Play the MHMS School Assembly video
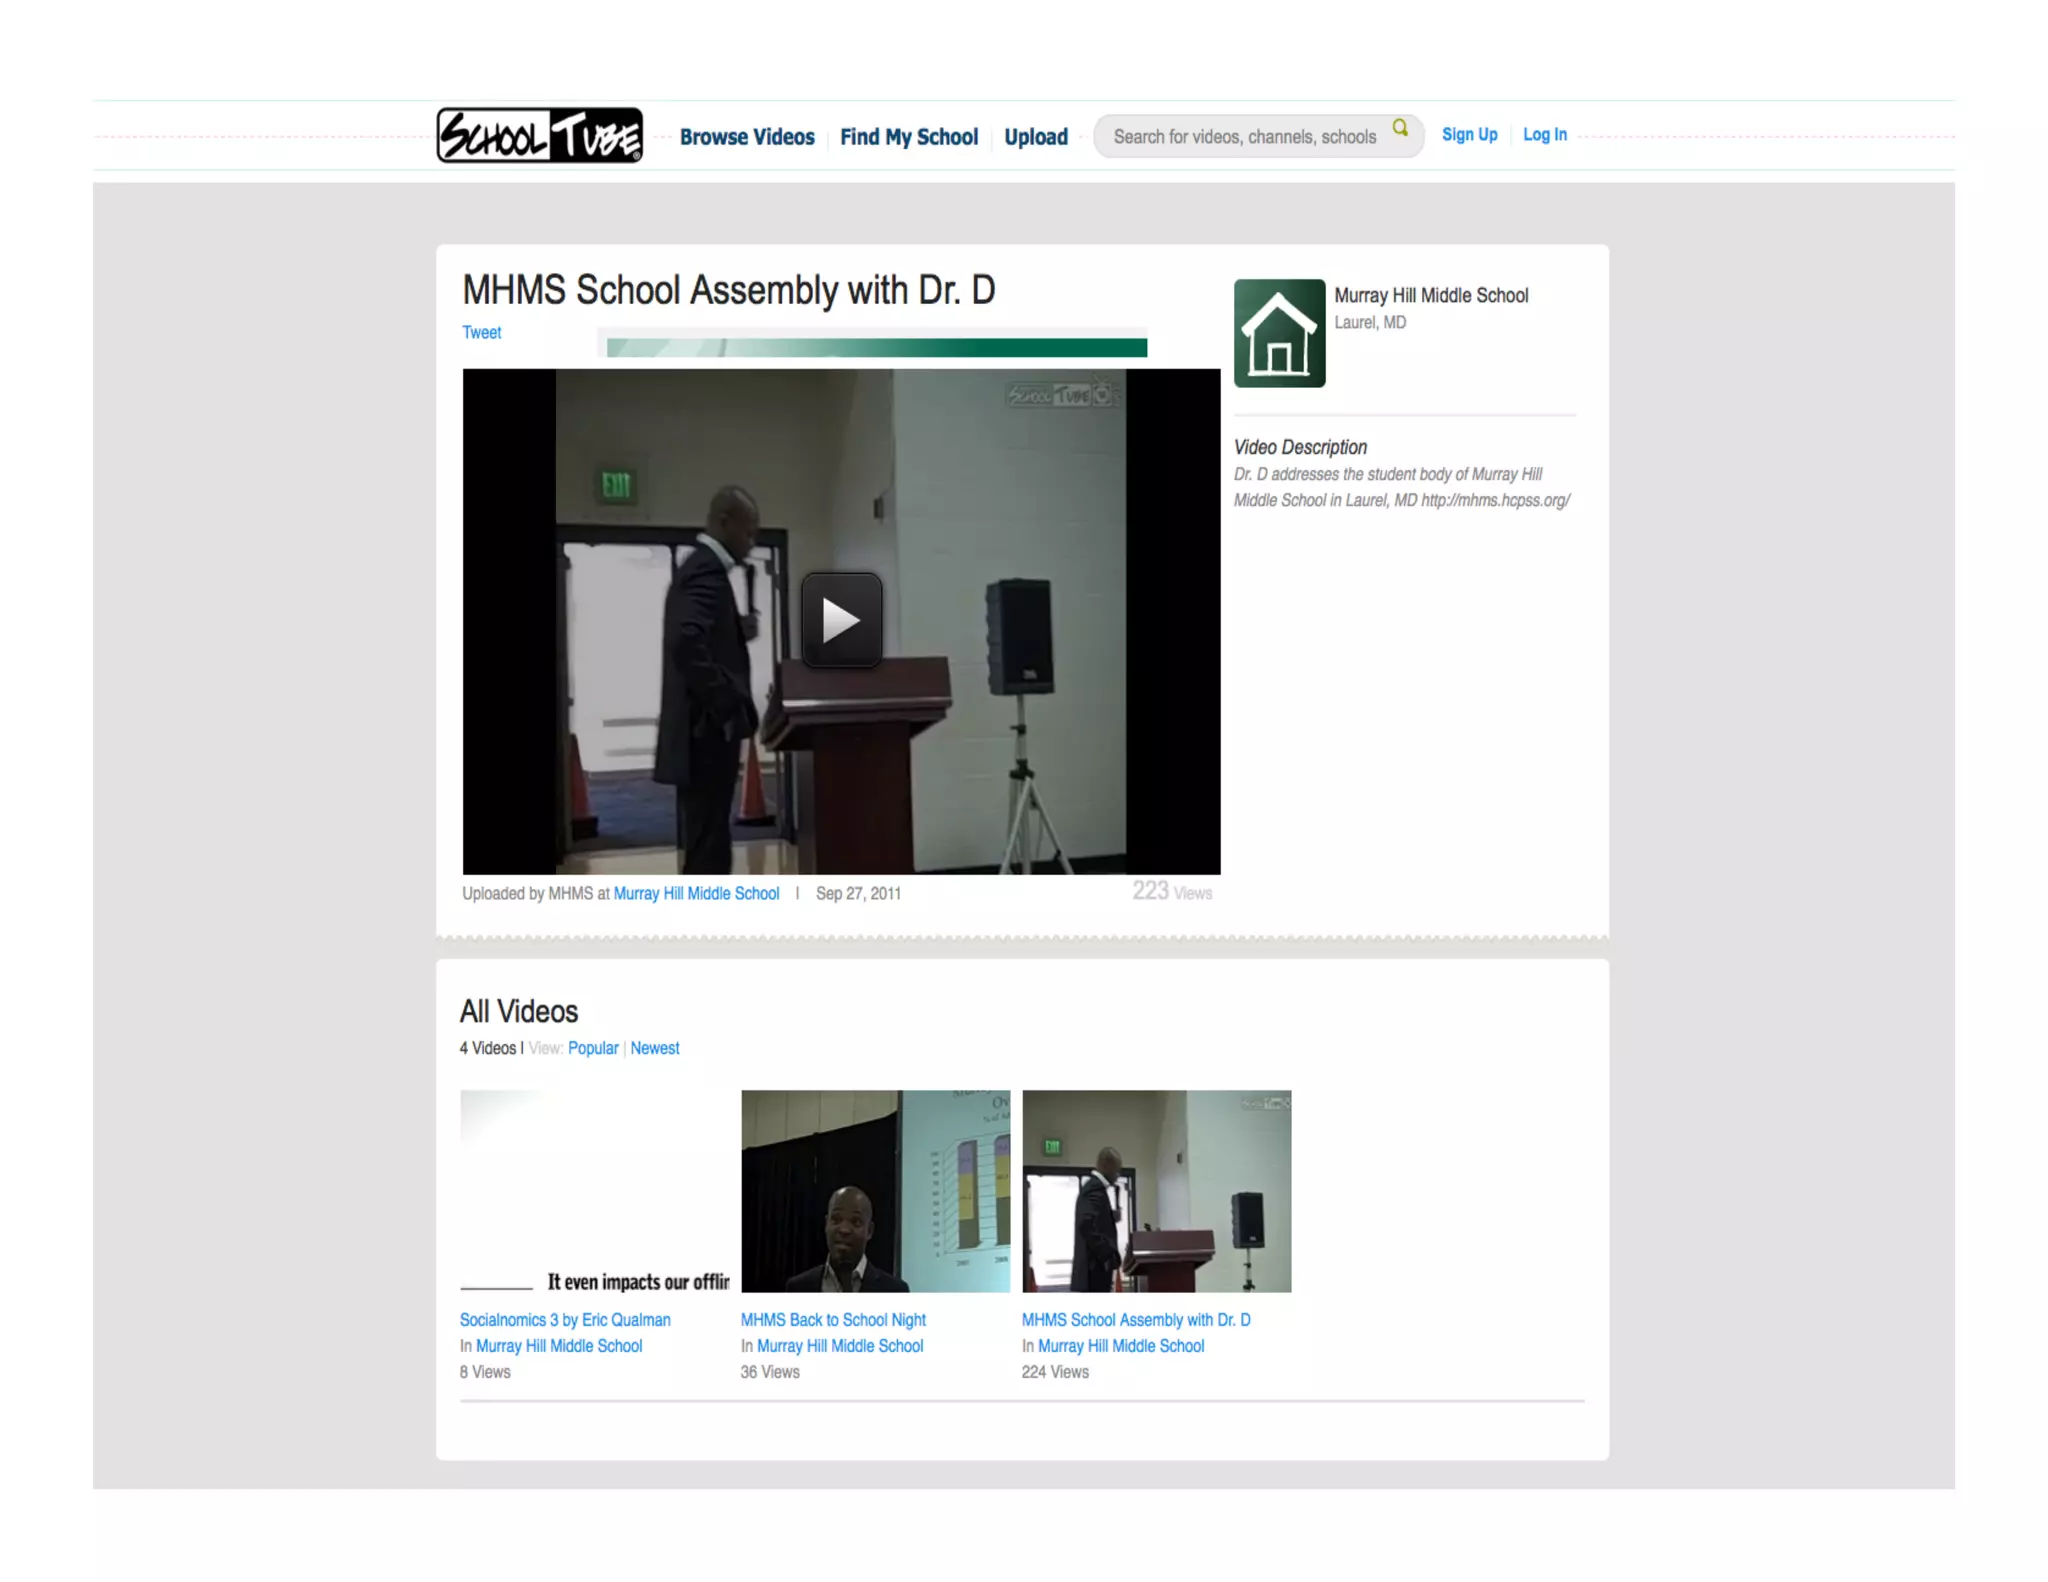The image size is (2048, 1582). (841, 619)
